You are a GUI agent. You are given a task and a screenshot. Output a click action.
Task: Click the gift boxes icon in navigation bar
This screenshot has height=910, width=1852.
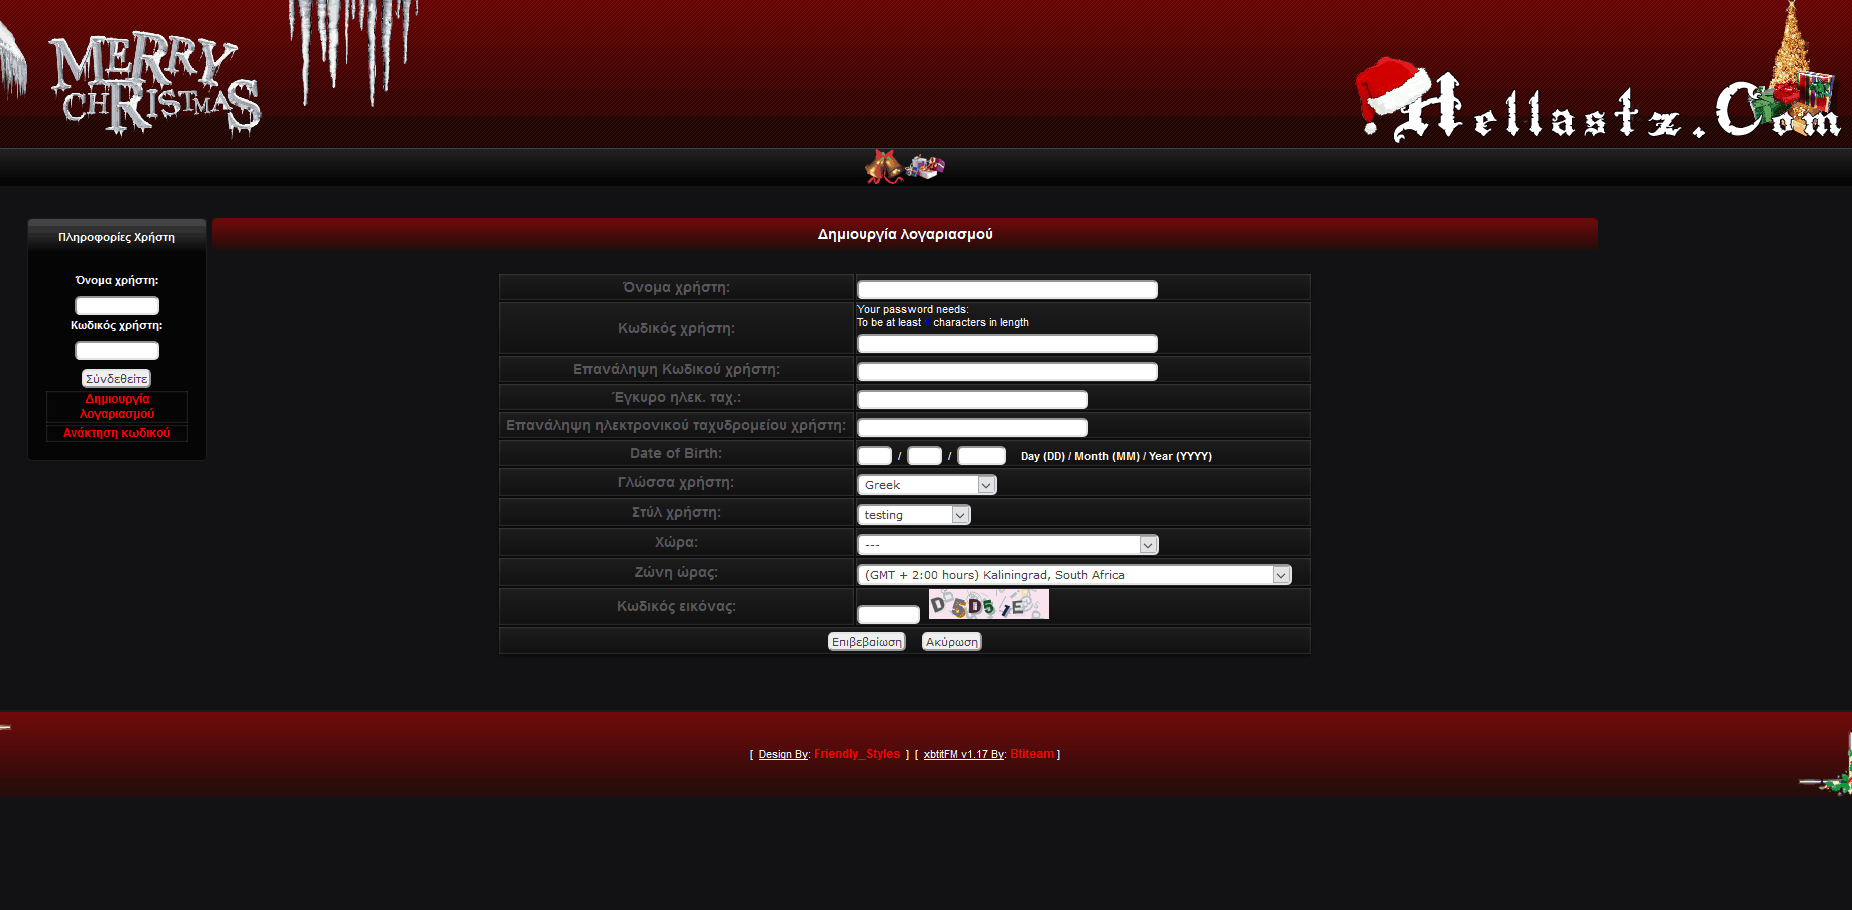click(926, 167)
